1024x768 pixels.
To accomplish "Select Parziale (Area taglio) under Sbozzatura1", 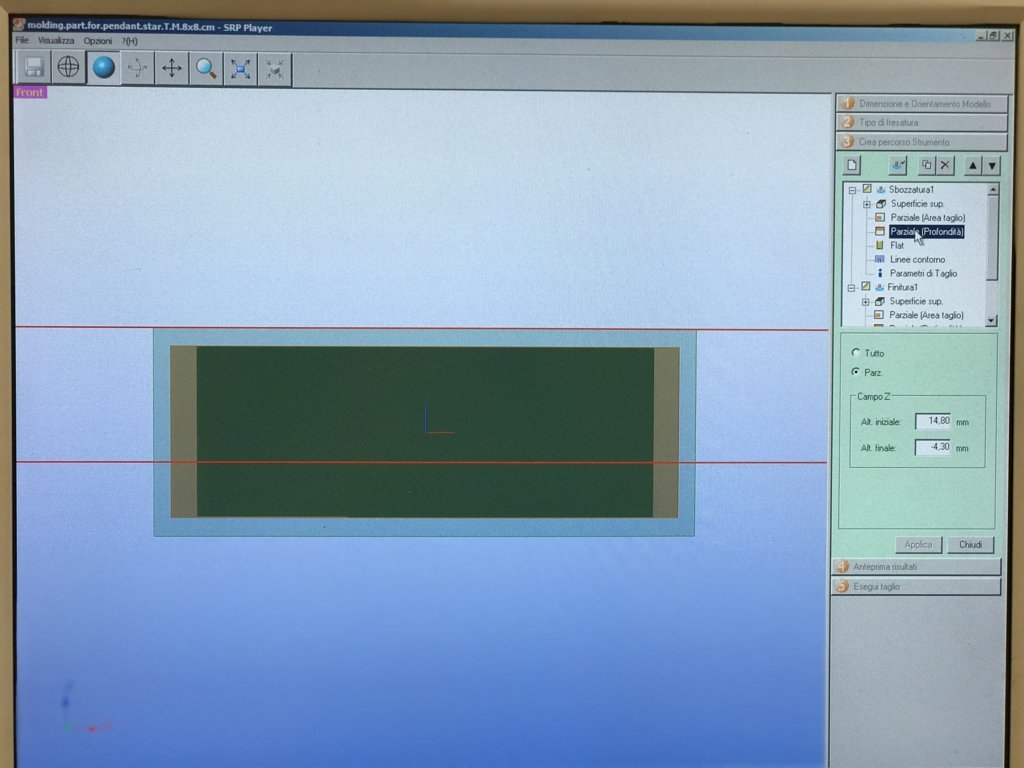I will [x=927, y=217].
